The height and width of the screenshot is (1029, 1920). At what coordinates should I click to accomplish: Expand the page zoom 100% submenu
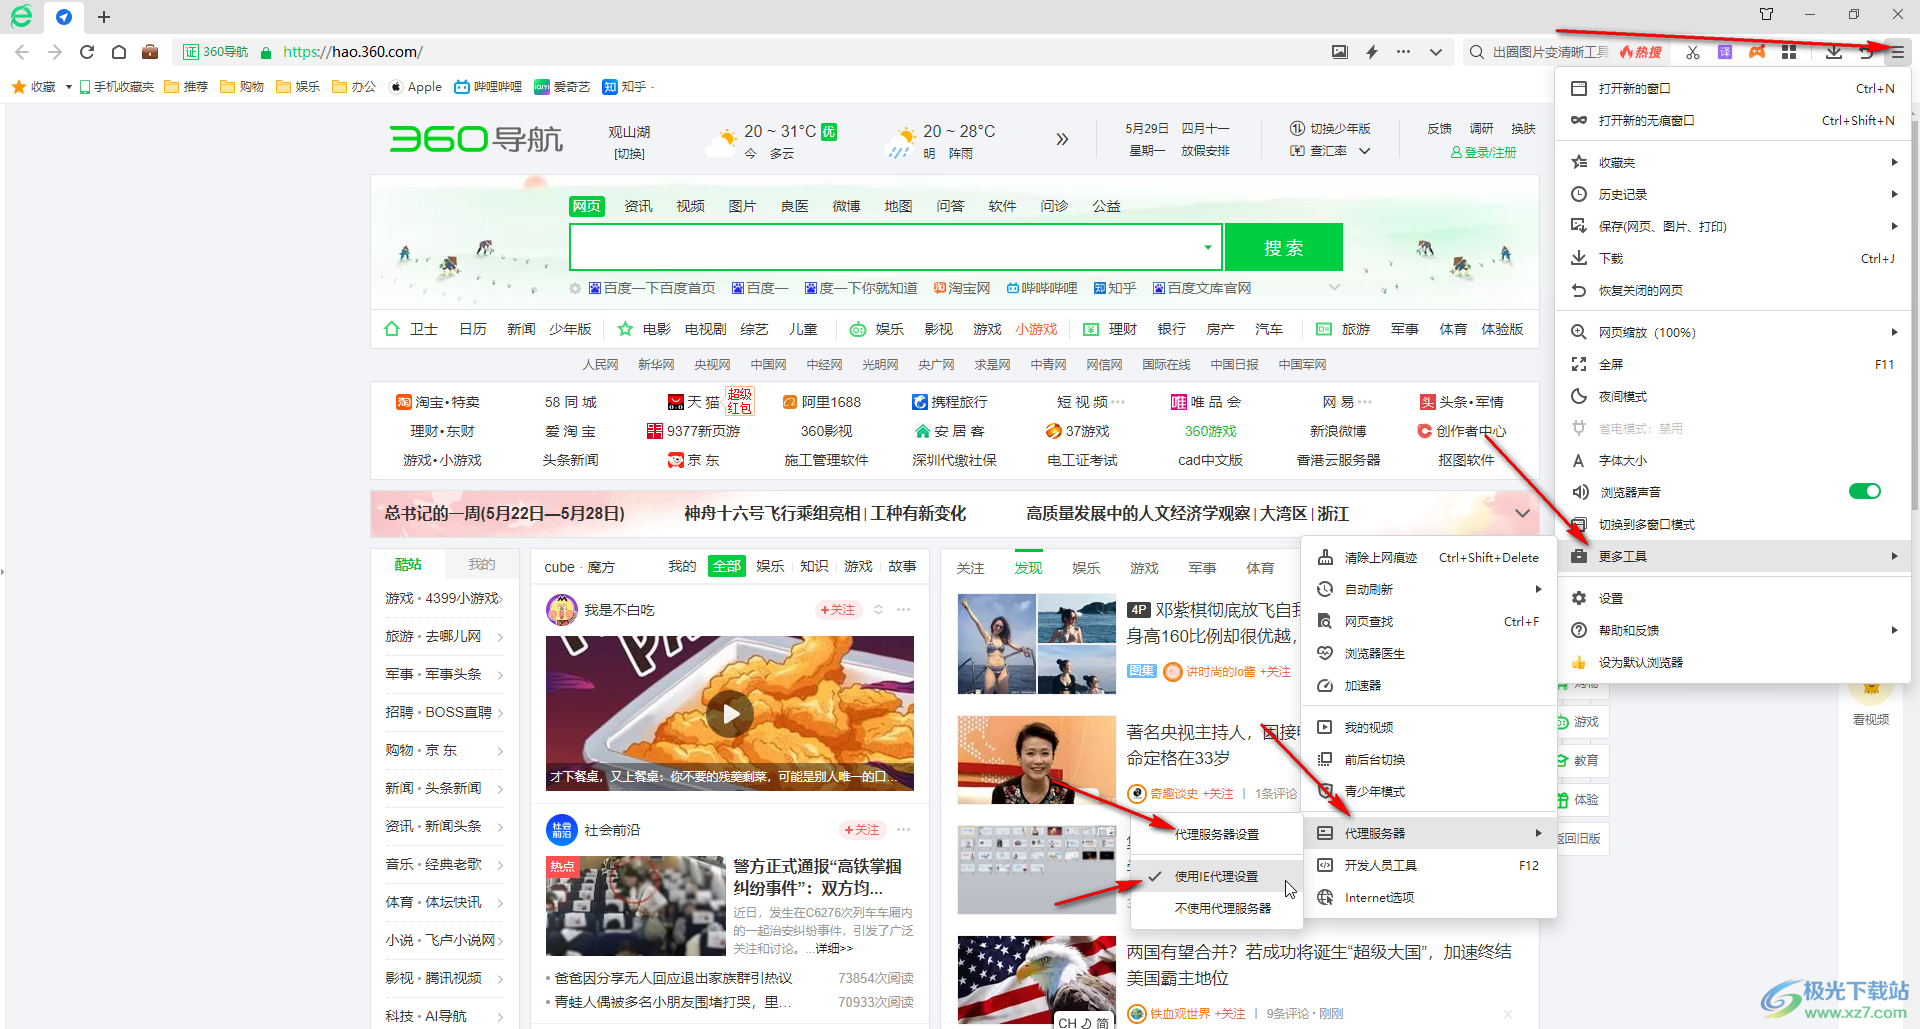tap(1733, 332)
